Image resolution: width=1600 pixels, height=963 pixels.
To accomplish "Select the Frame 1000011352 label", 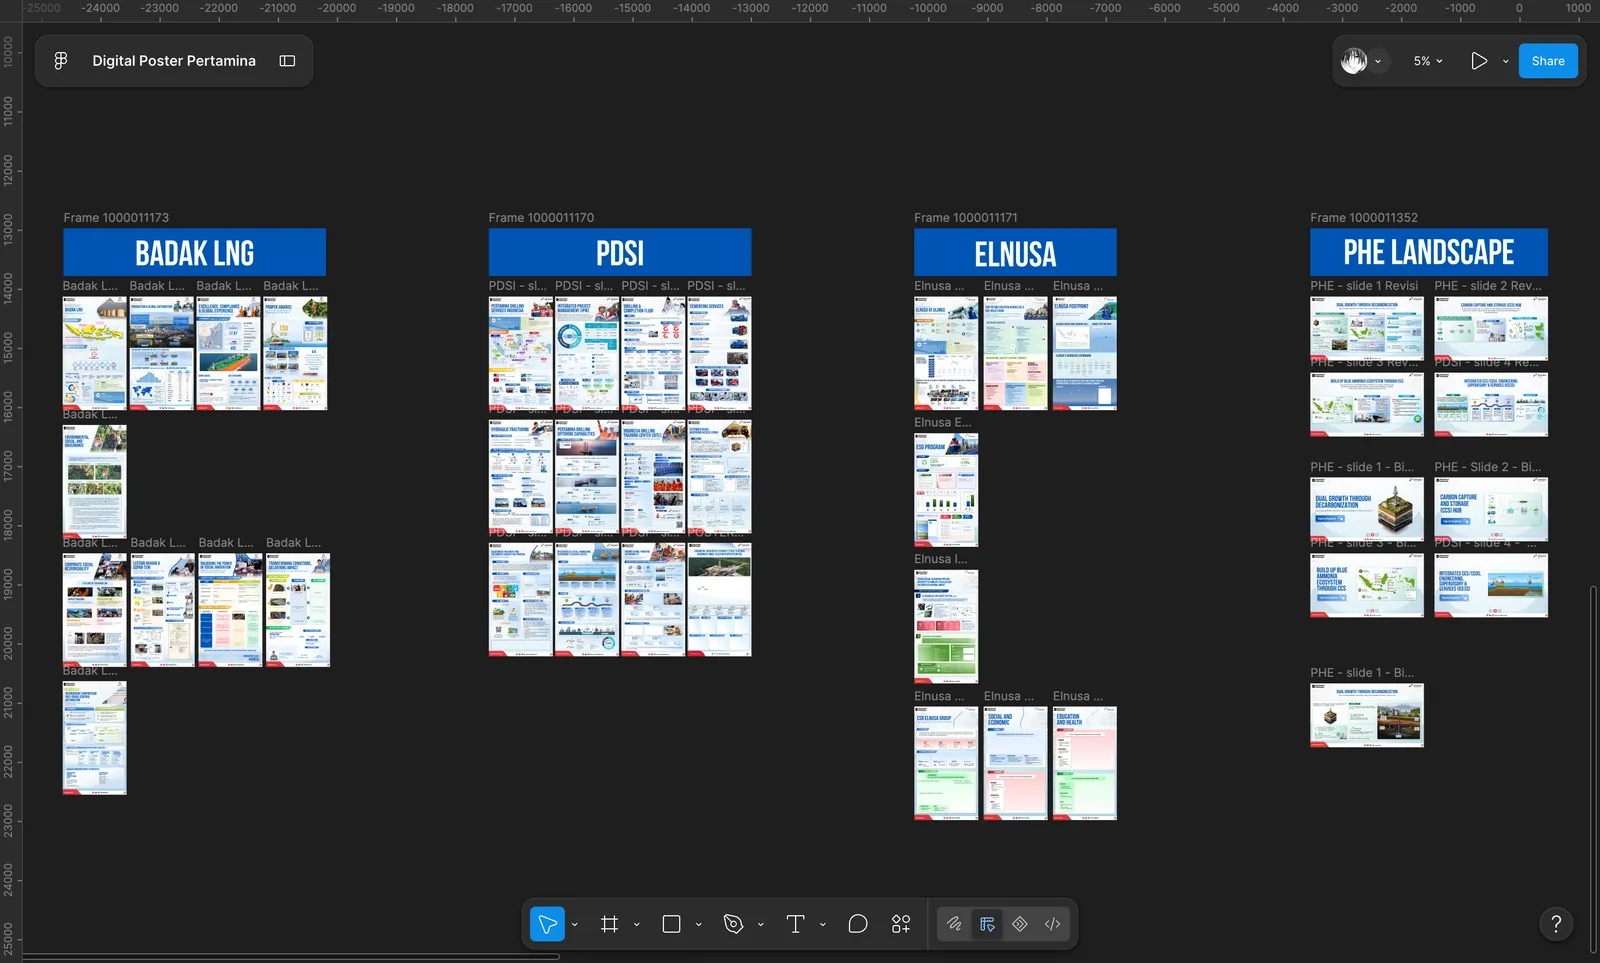I will 1364,218.
